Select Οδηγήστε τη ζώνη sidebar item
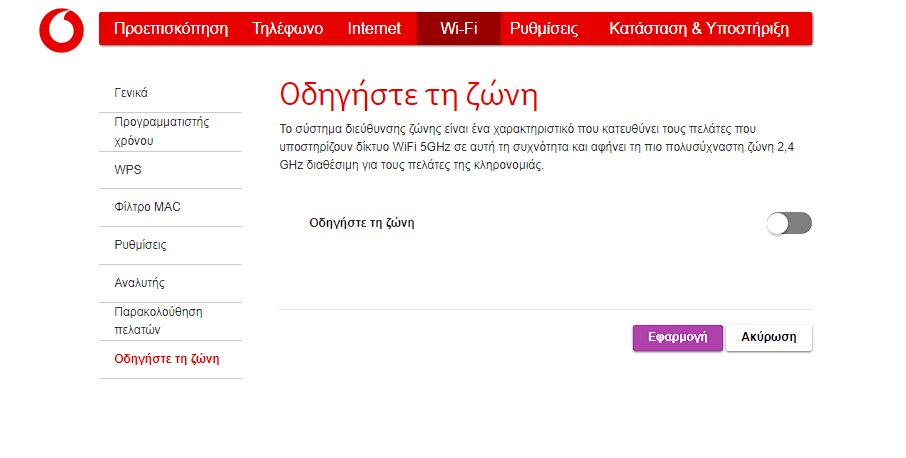 click(170, 359)
